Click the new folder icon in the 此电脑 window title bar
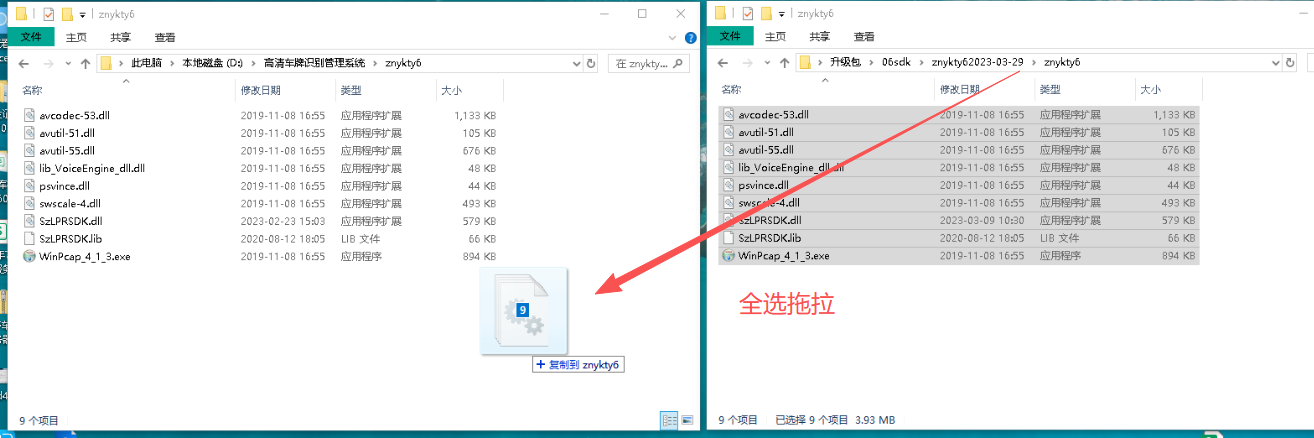Screen dimensions: 1314x438 (x=67, y=14)
